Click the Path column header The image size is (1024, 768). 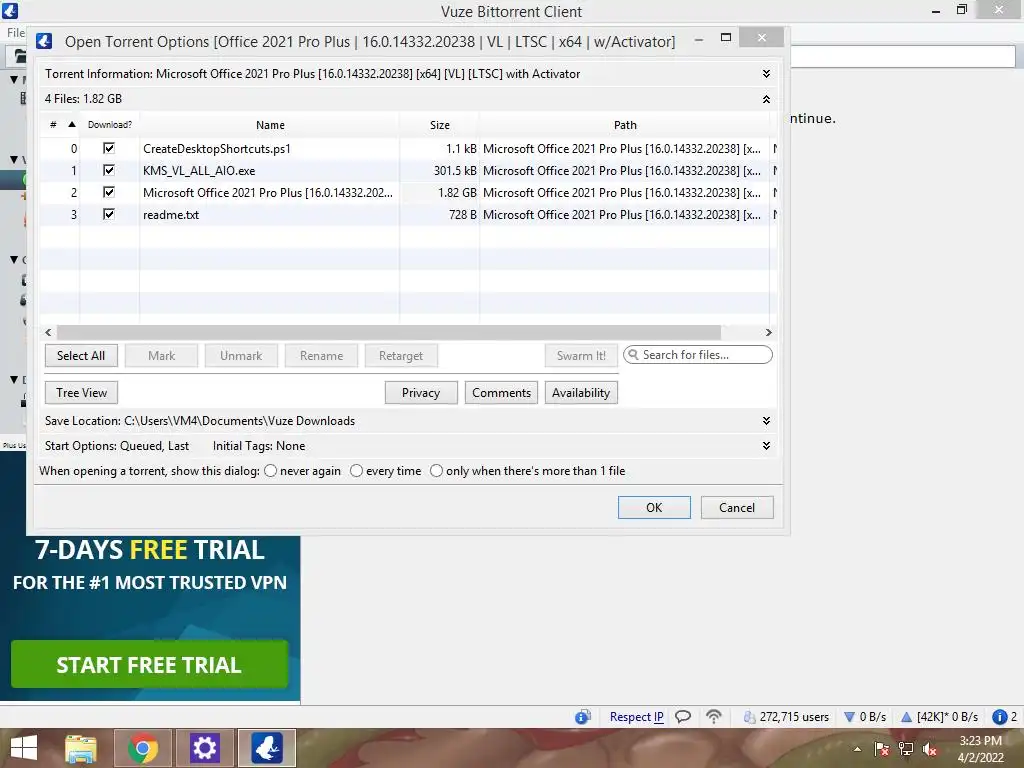[625, 125]
